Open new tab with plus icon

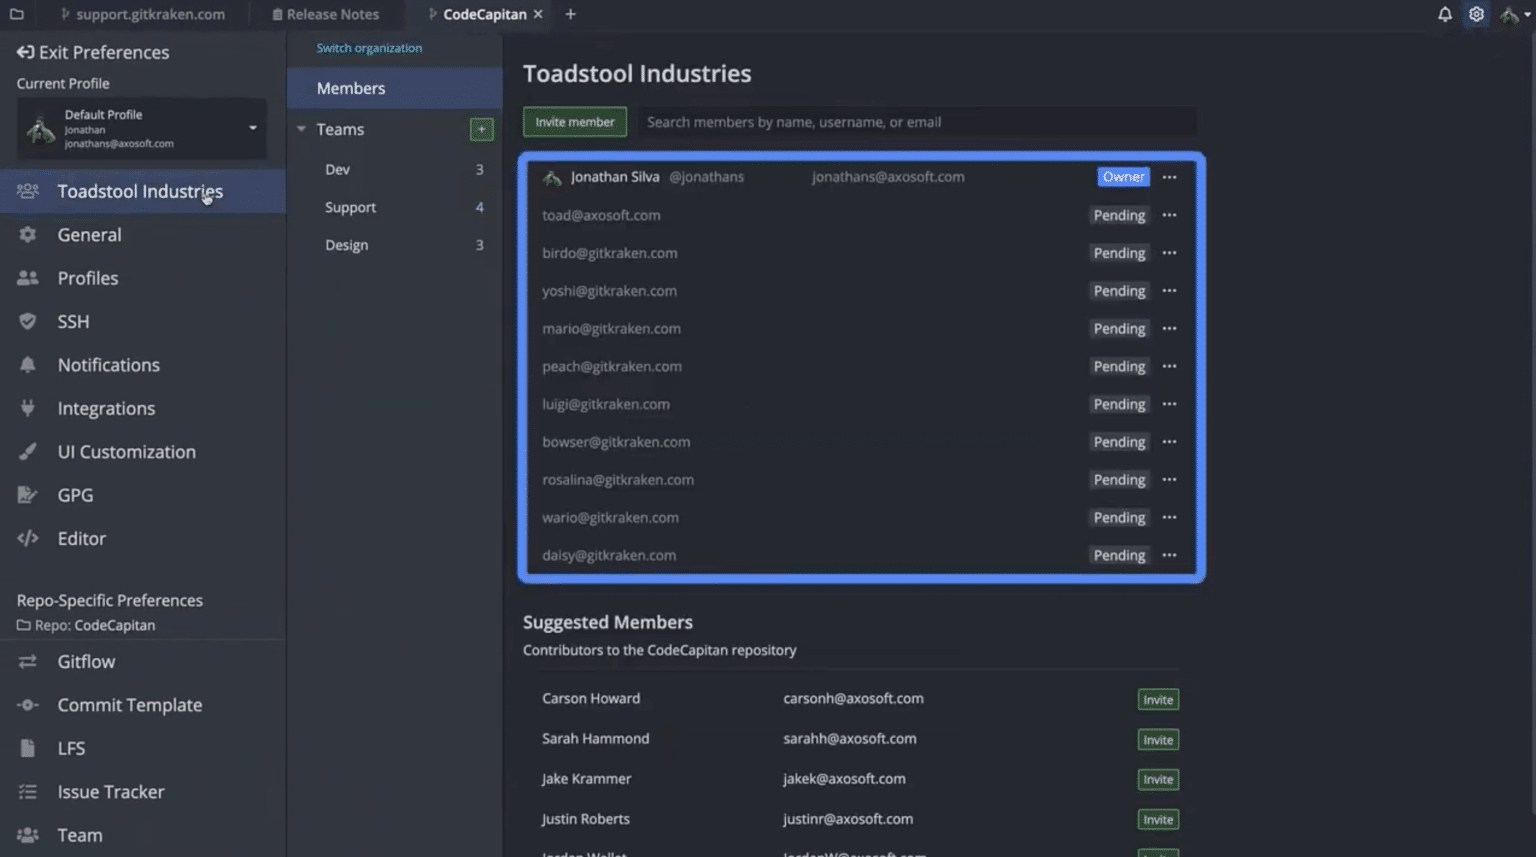[x=570, y=14]
